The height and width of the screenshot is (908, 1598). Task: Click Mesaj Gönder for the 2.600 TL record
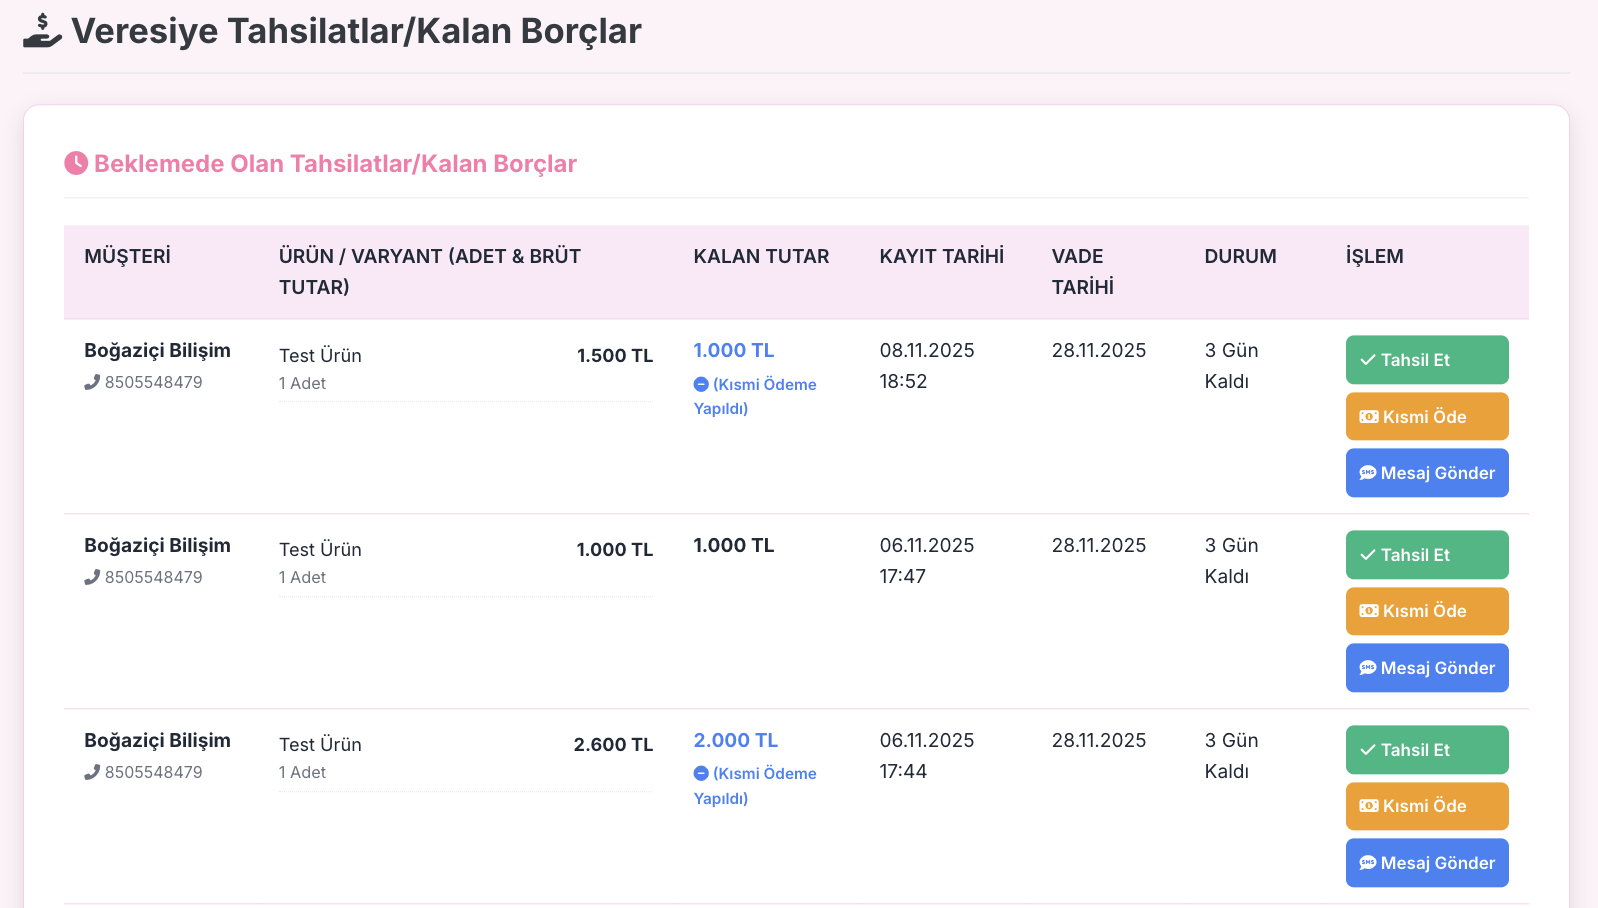[x=1426, y=863]
